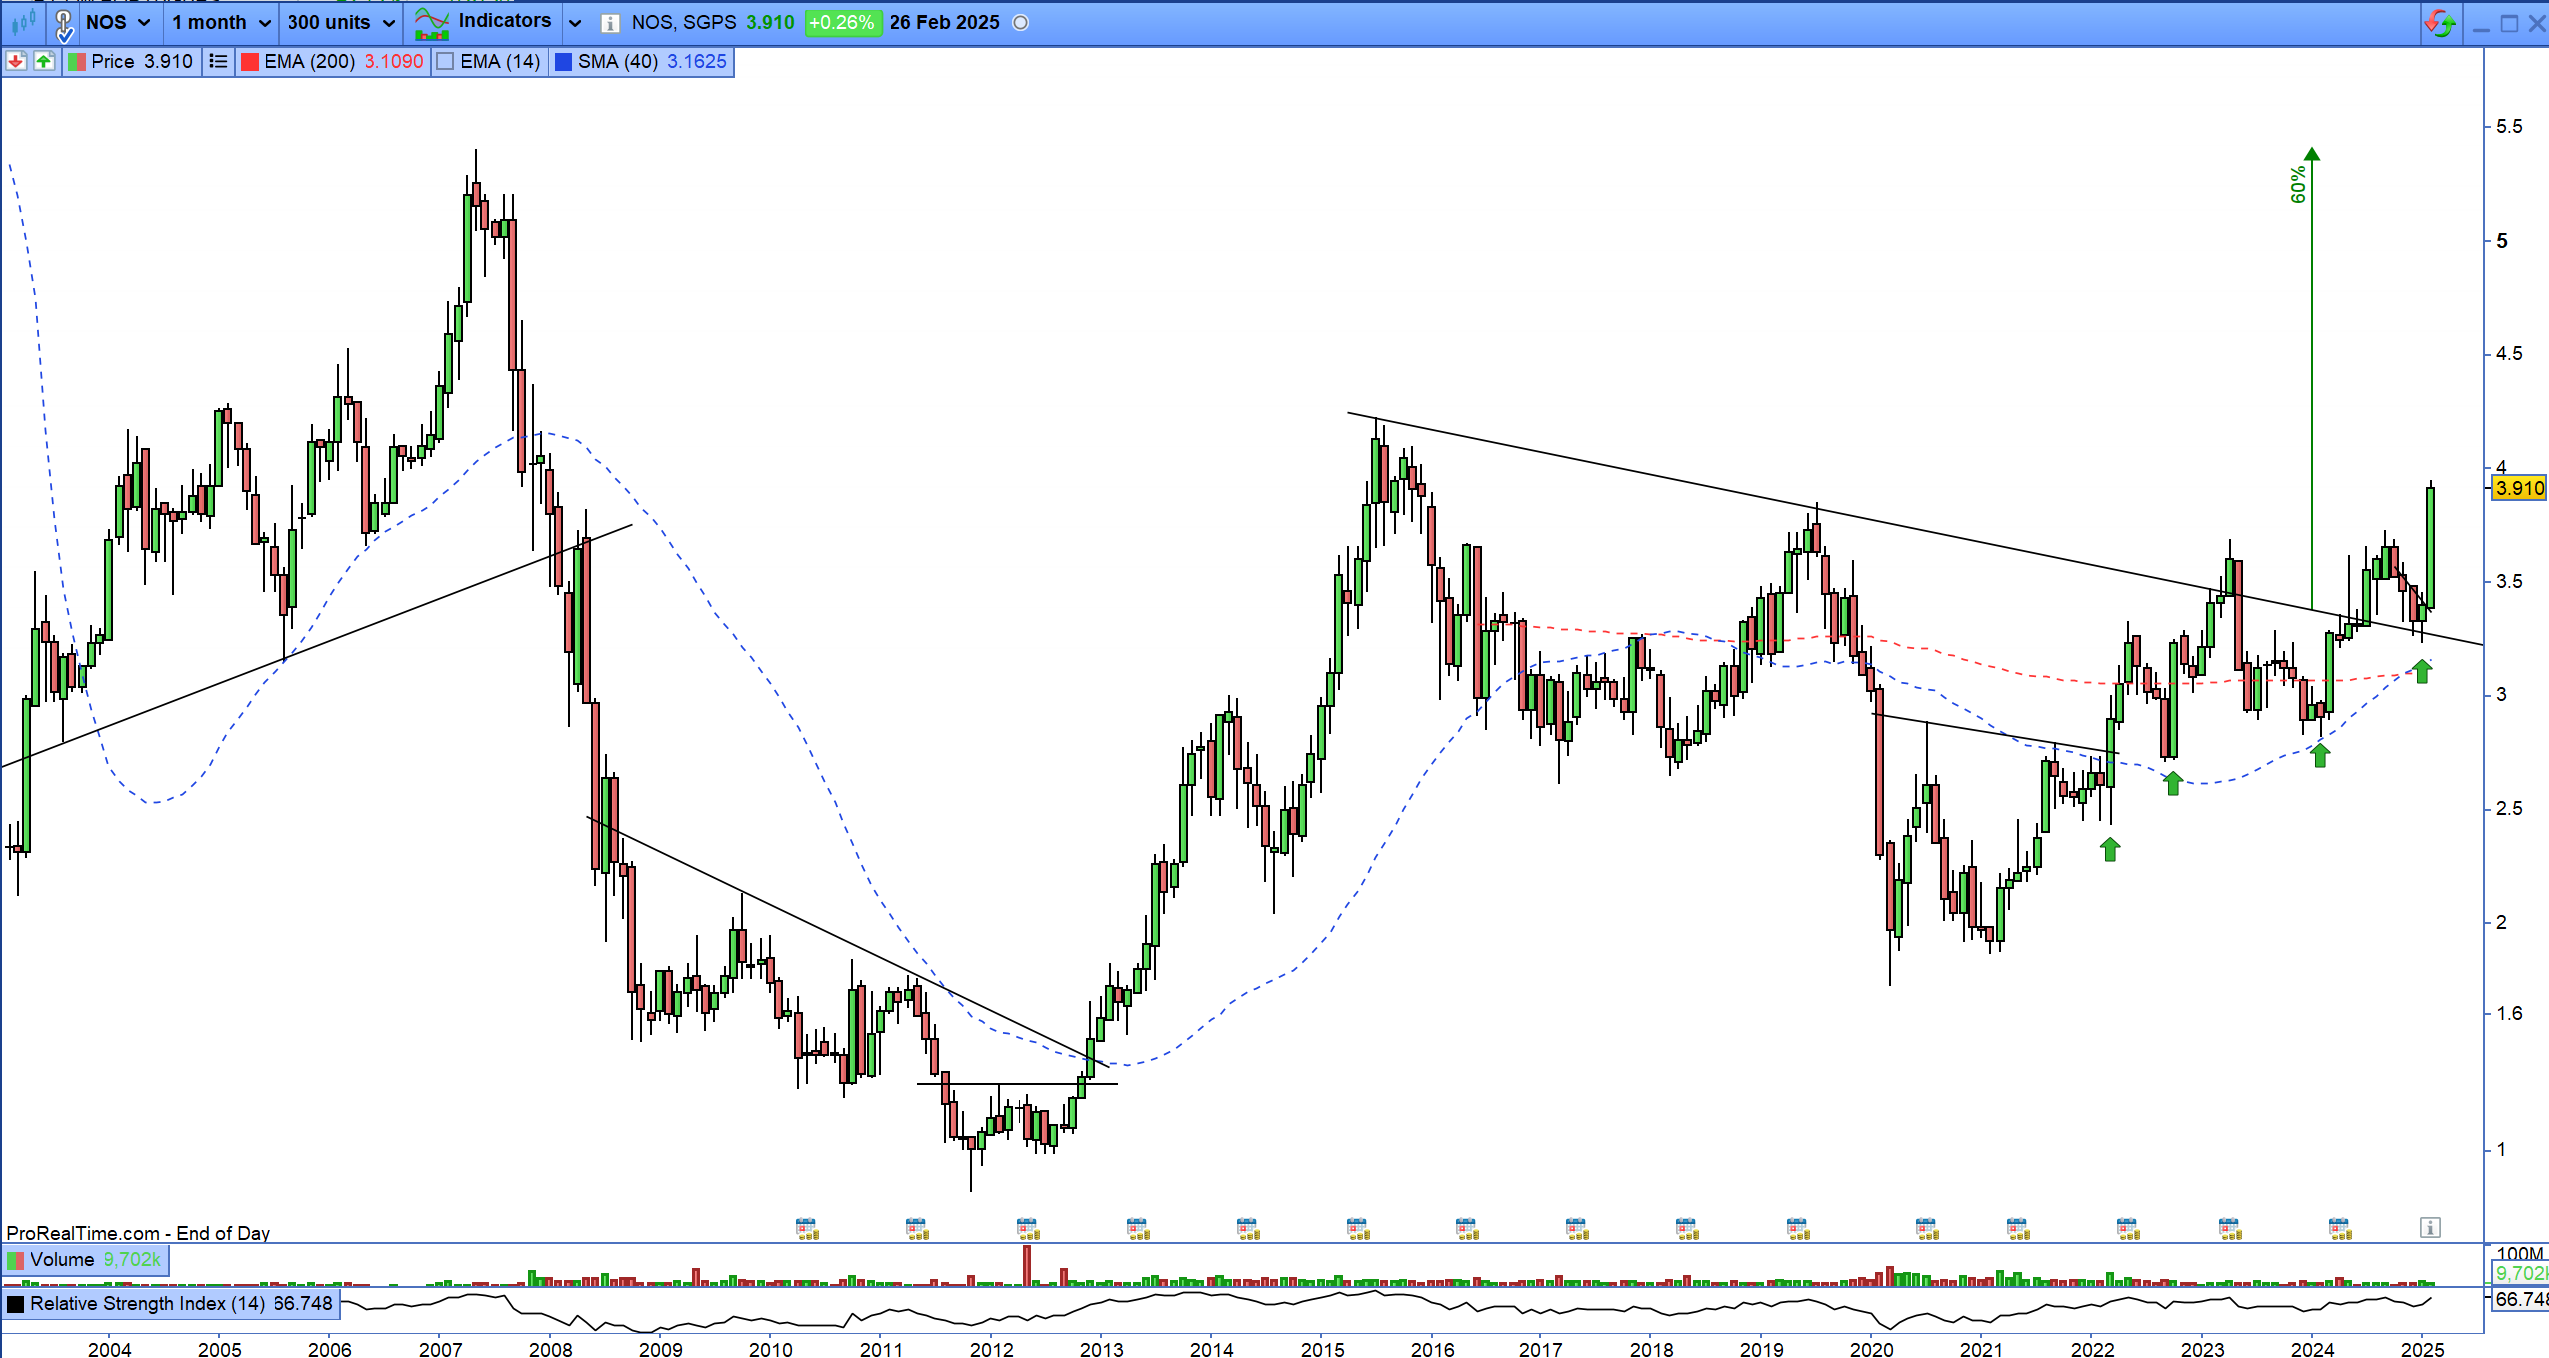Click the info icon at chart bottom right
The image size is (2549, 1358).
point(2430,1227)
